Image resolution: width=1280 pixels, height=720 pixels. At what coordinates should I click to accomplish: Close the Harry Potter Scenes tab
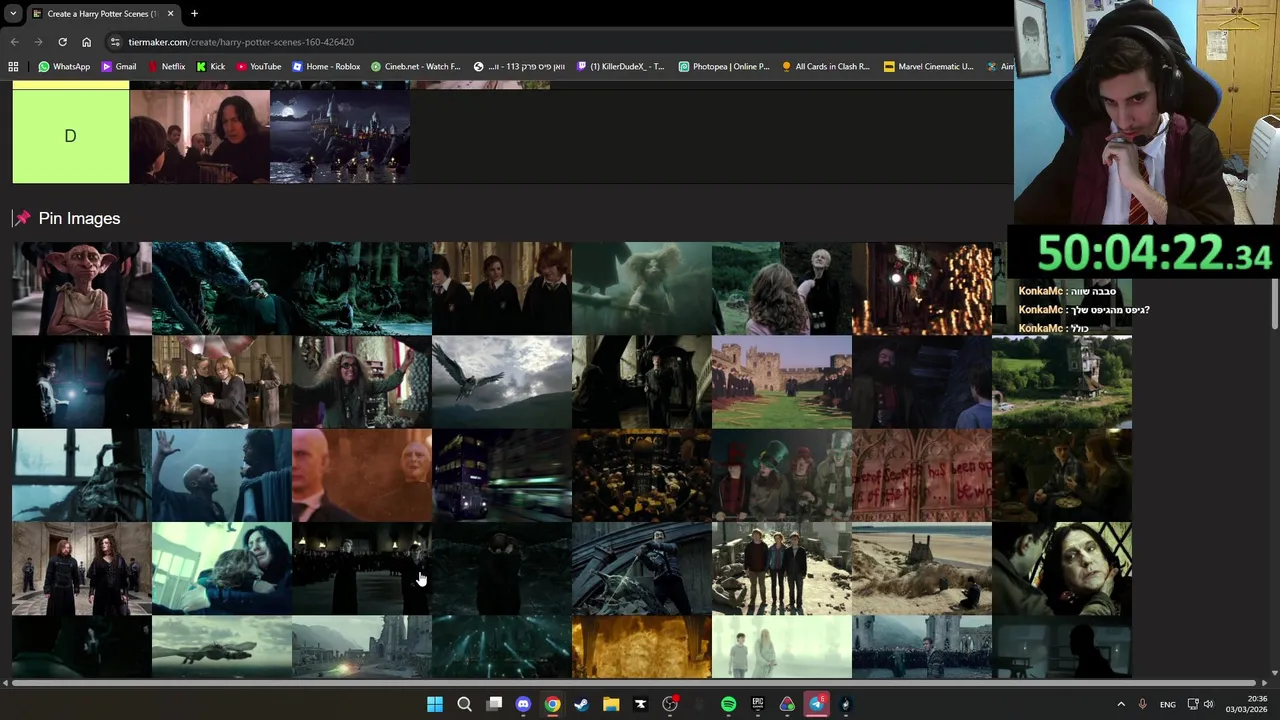[x=170, y=13]
